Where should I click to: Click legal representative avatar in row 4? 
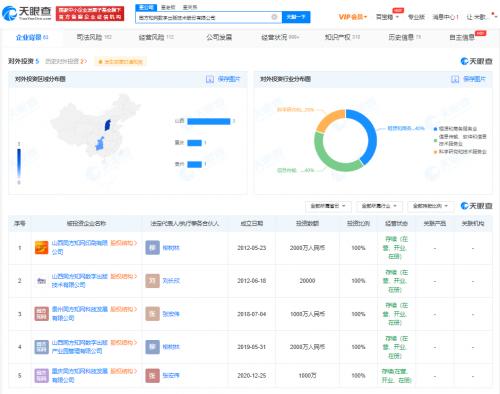coord(152,347)
